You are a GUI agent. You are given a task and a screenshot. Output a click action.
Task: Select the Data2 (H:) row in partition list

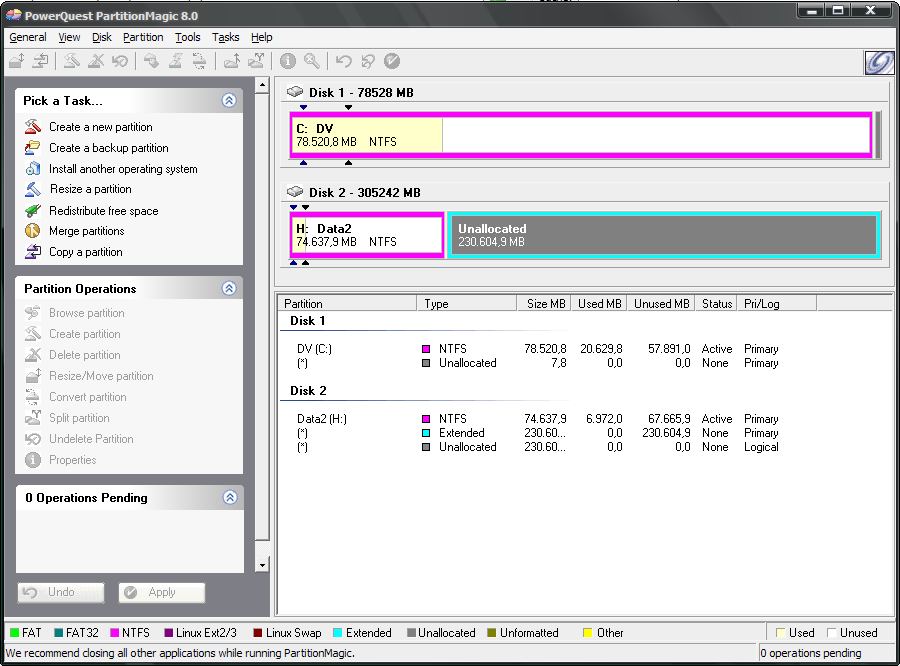click(537, 419)
